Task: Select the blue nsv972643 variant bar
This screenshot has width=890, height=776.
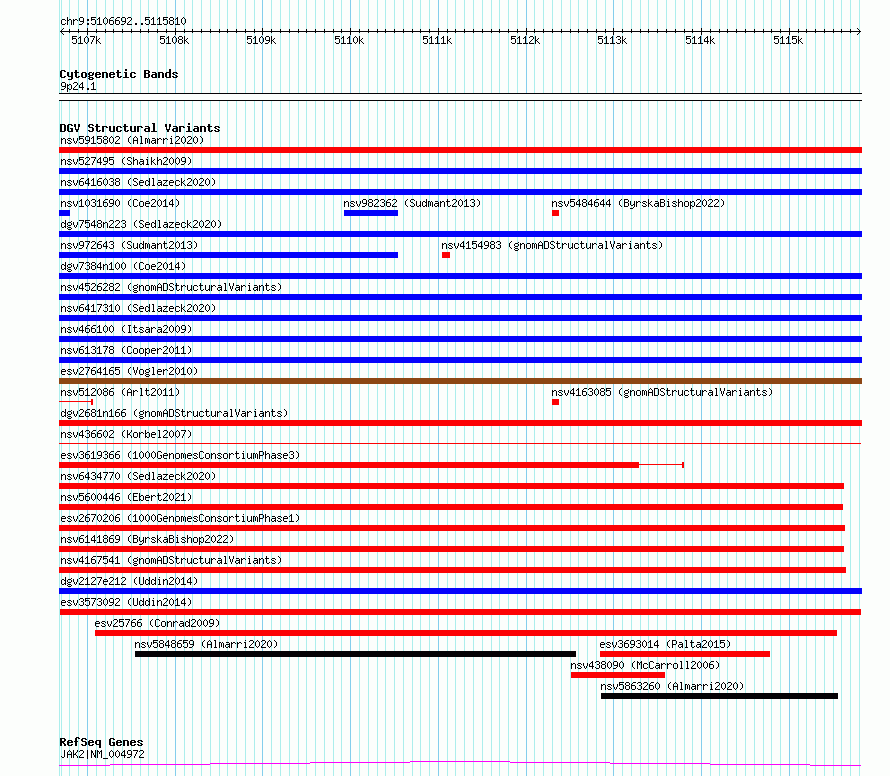Action: coord(229,255)
